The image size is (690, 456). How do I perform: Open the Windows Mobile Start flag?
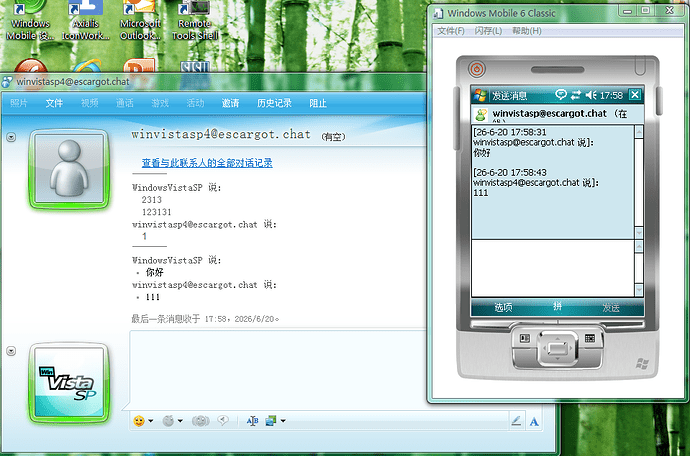(x=480, y=95)
